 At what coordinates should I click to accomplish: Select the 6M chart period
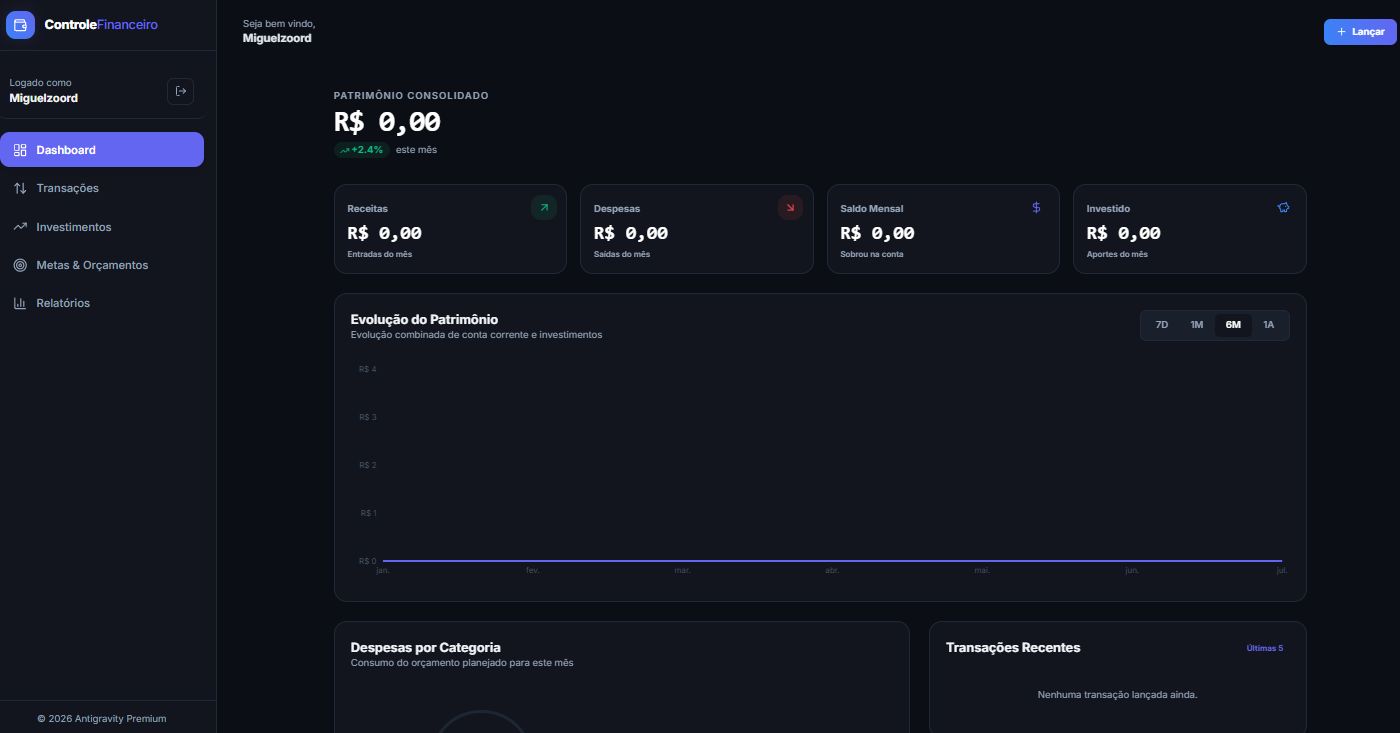pyautogui.click(x=1233, y=325)
